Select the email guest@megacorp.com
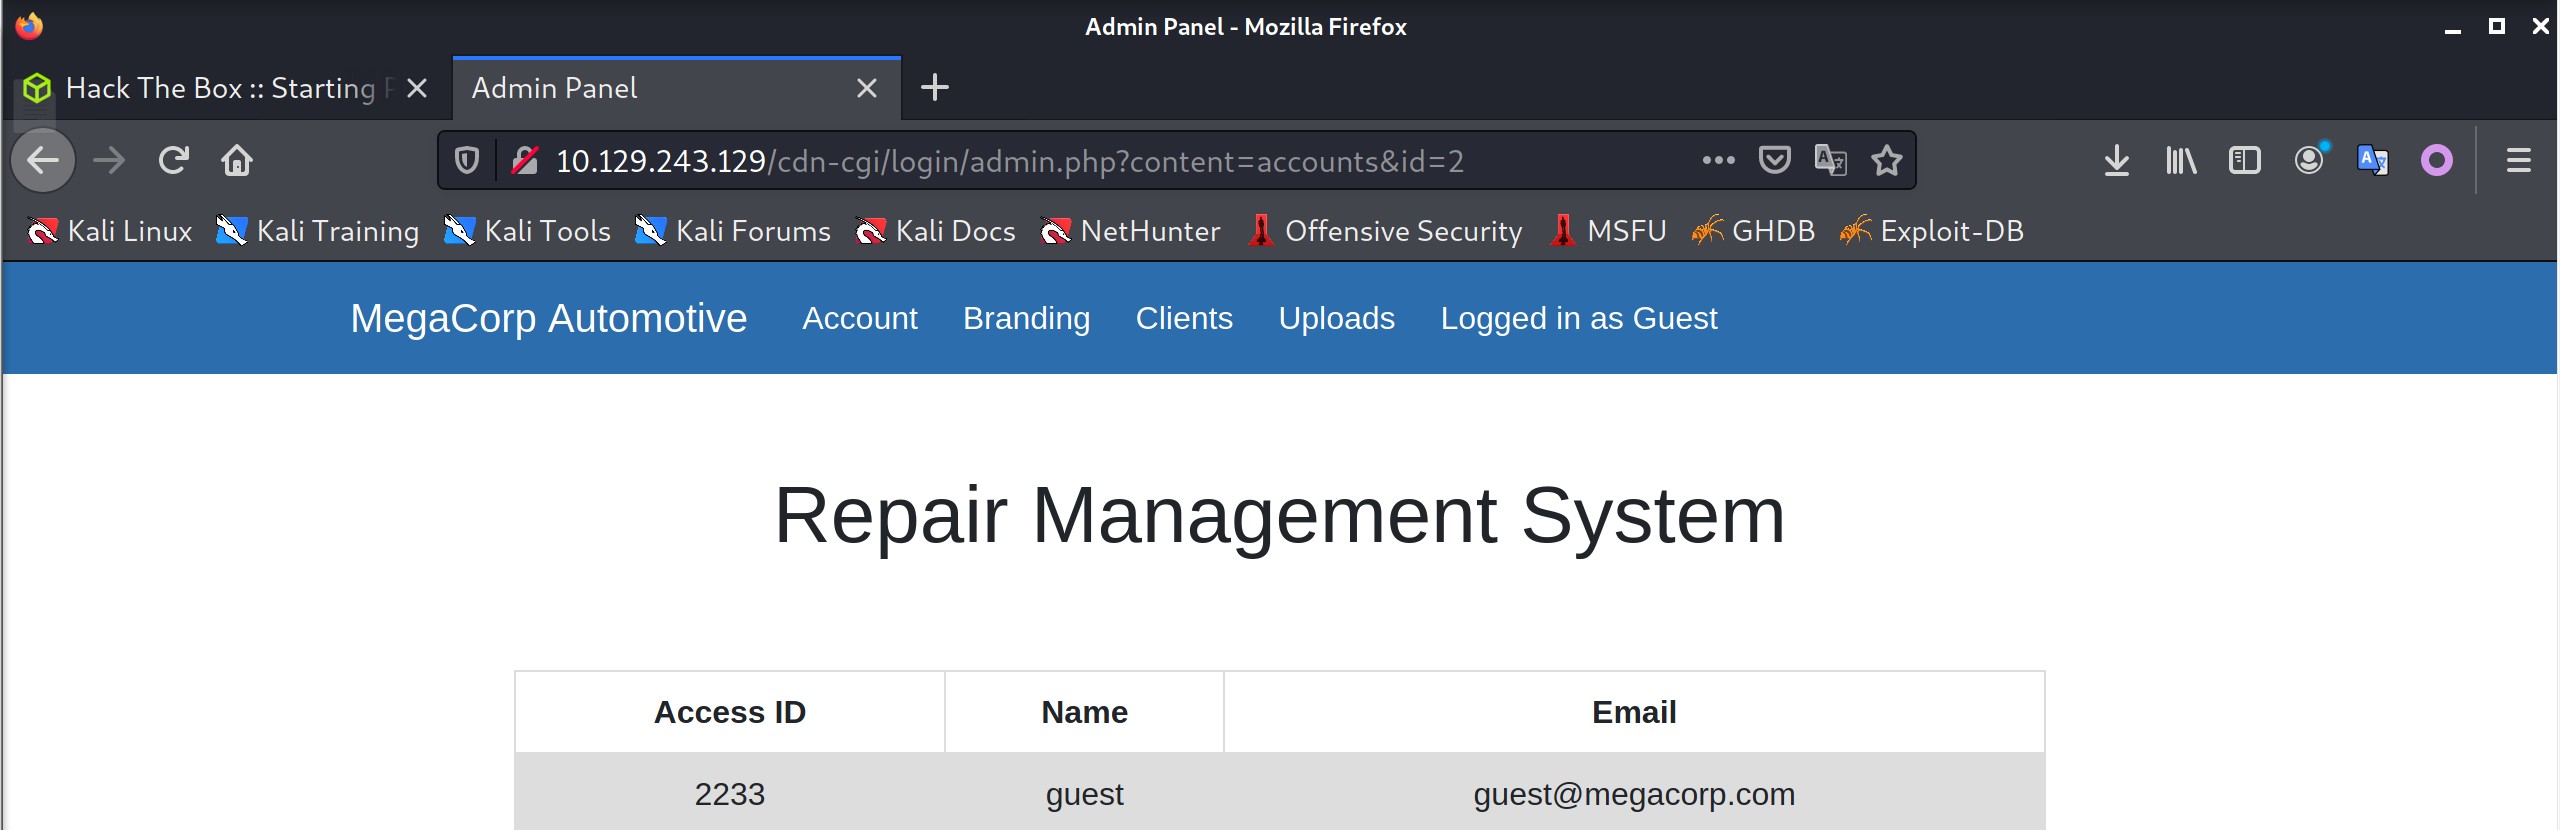 (x=1634, y=794)
